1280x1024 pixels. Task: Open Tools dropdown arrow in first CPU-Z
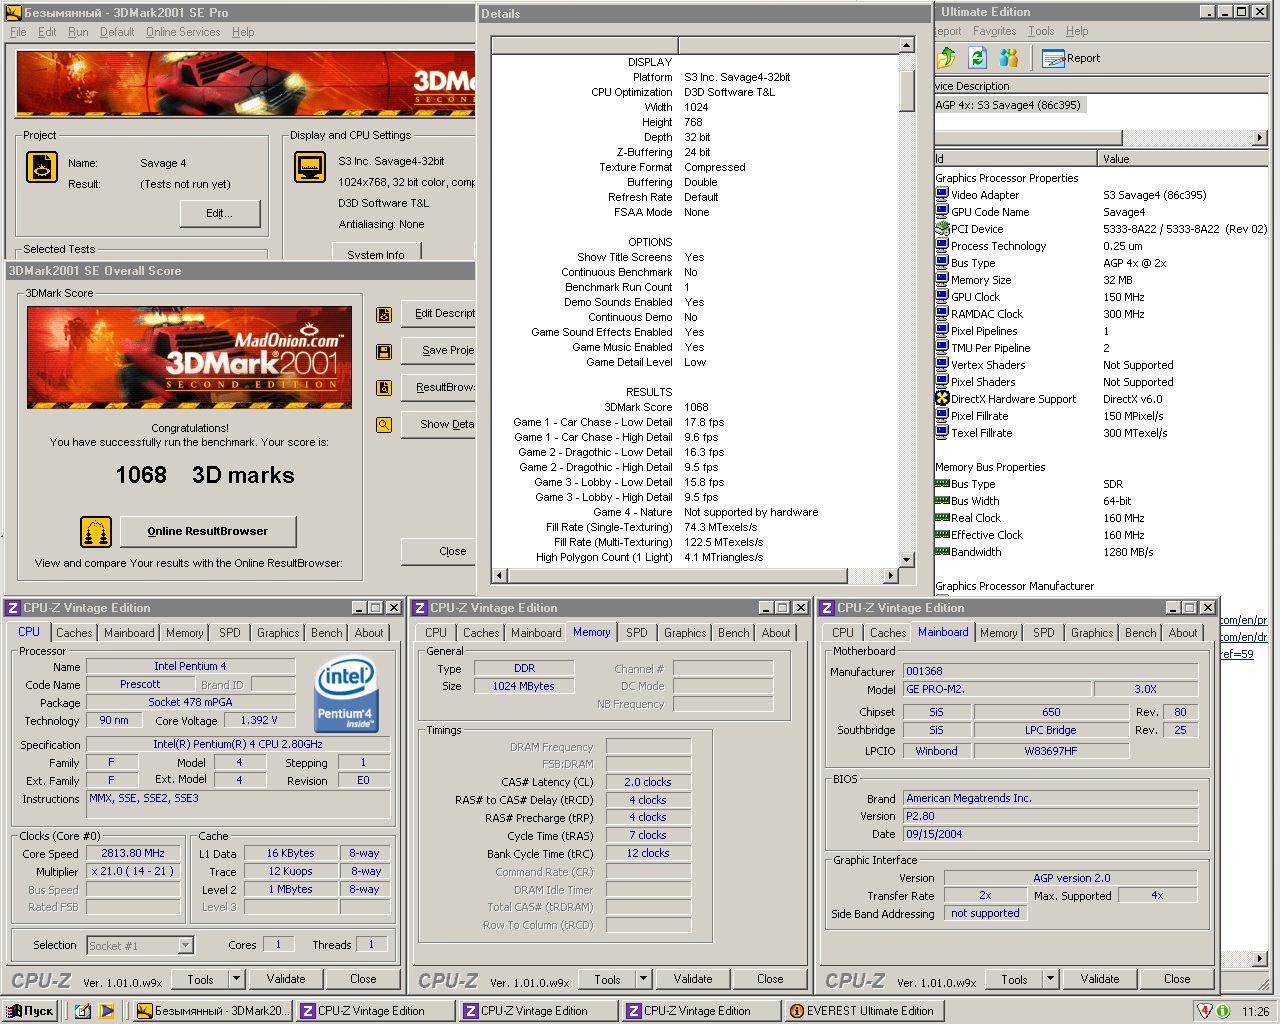coord(237,979)
